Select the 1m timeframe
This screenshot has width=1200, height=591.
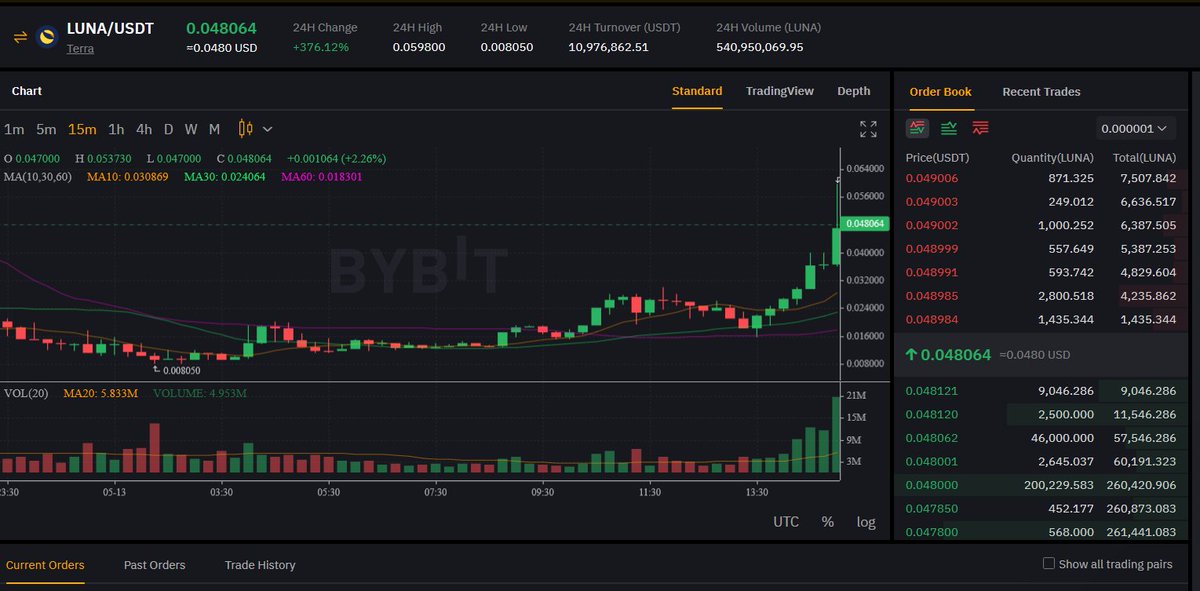[14, 129]
